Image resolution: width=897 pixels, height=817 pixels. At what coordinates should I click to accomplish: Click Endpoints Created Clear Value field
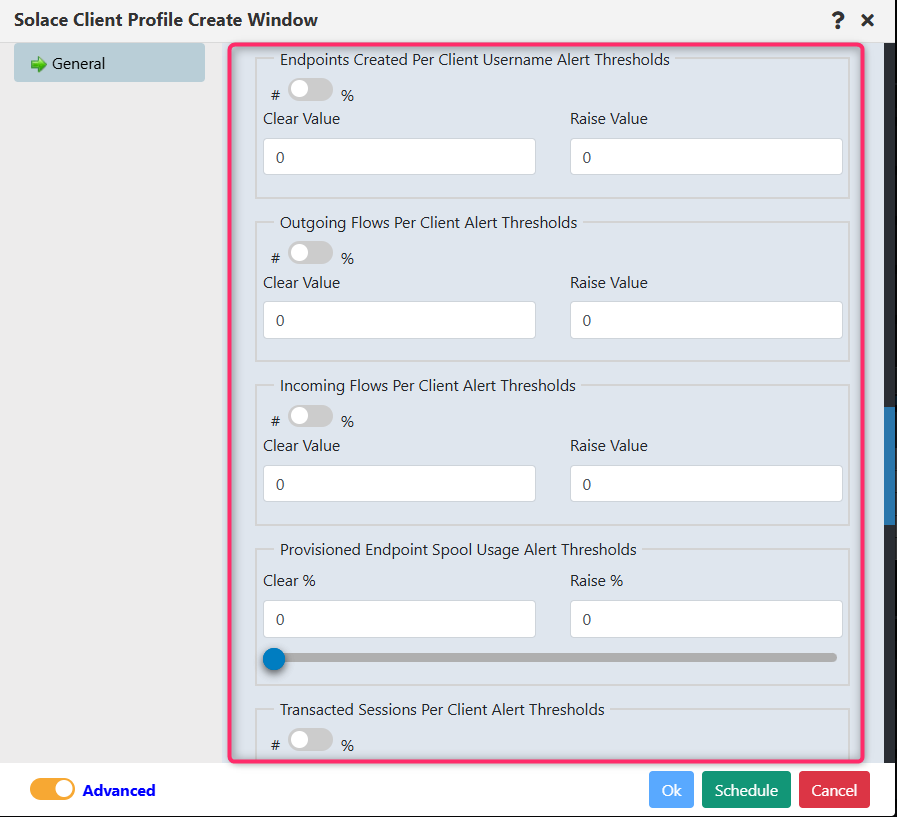[x=399, y=157]
